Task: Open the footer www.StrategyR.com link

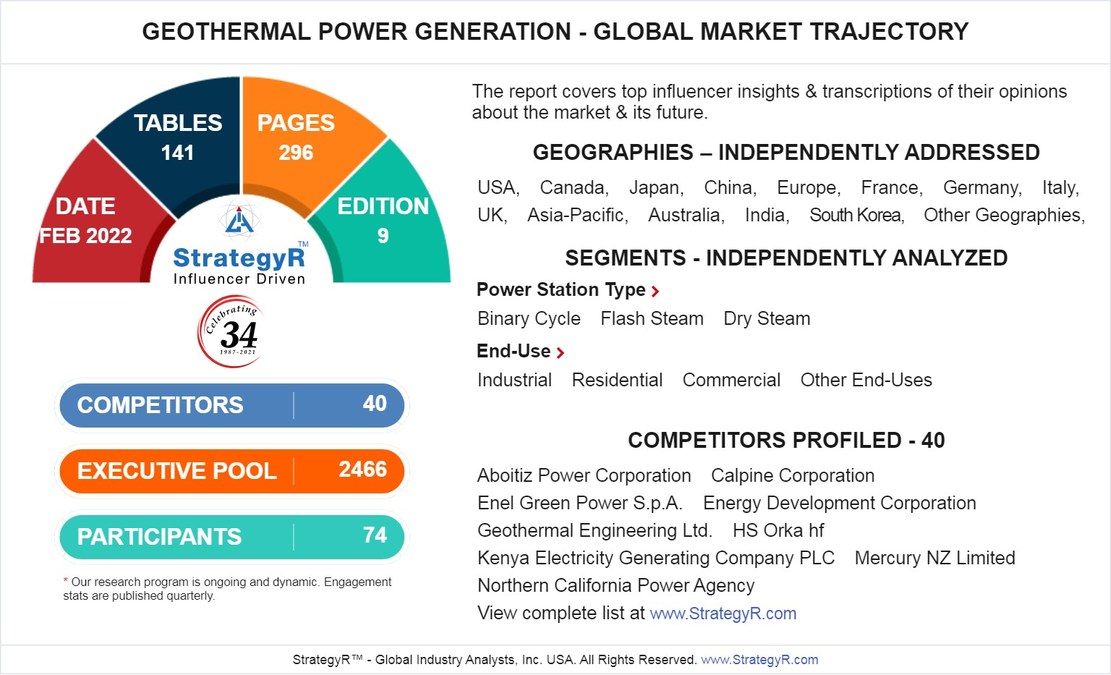Action: [760, 659]
